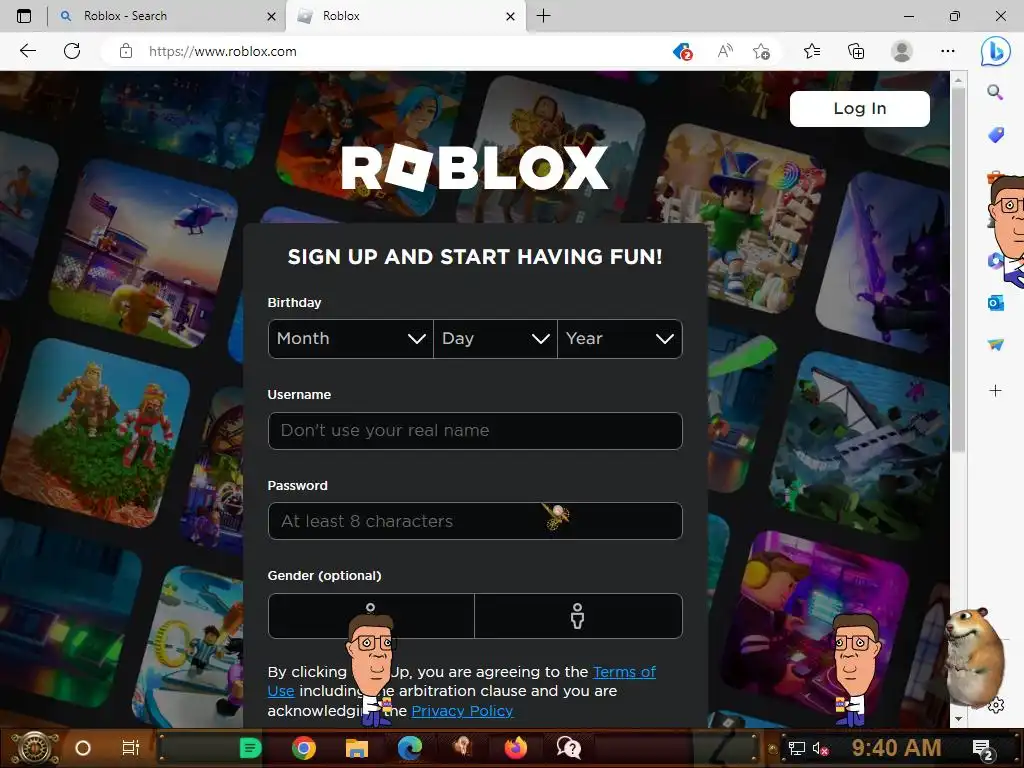Click the sign up heading text

[475, 257]
